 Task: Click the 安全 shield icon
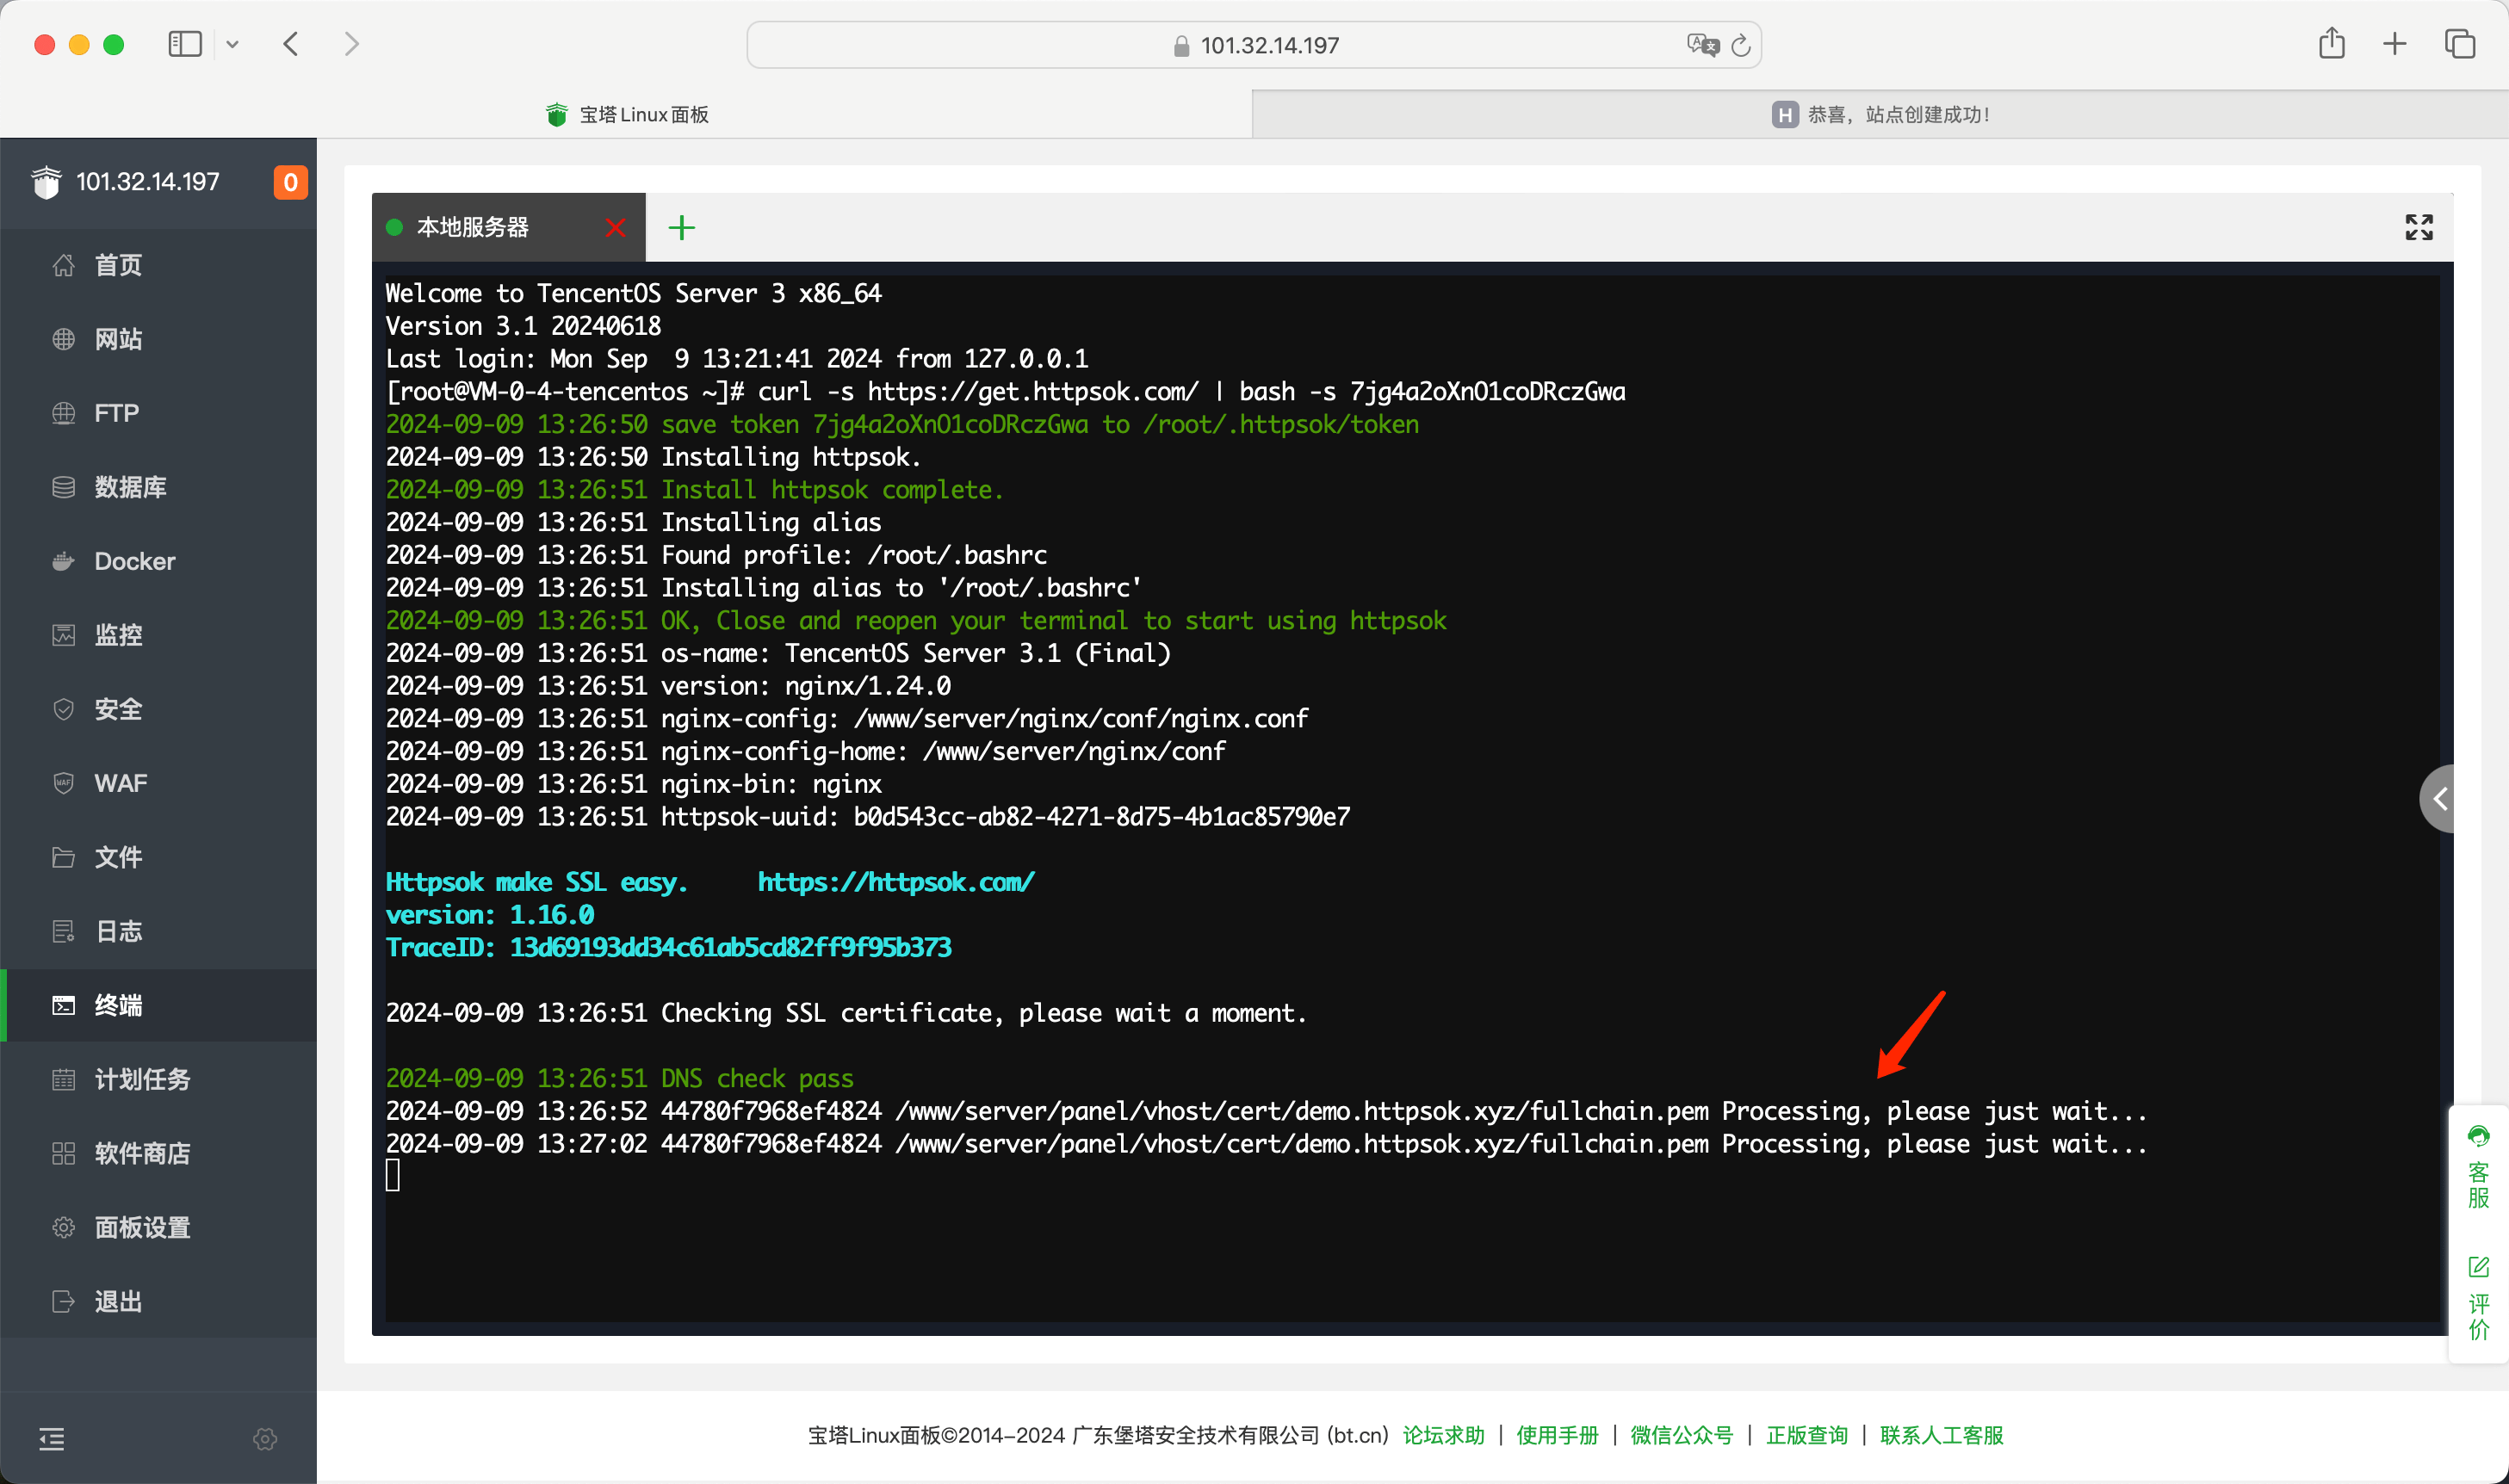pos(63,709)
